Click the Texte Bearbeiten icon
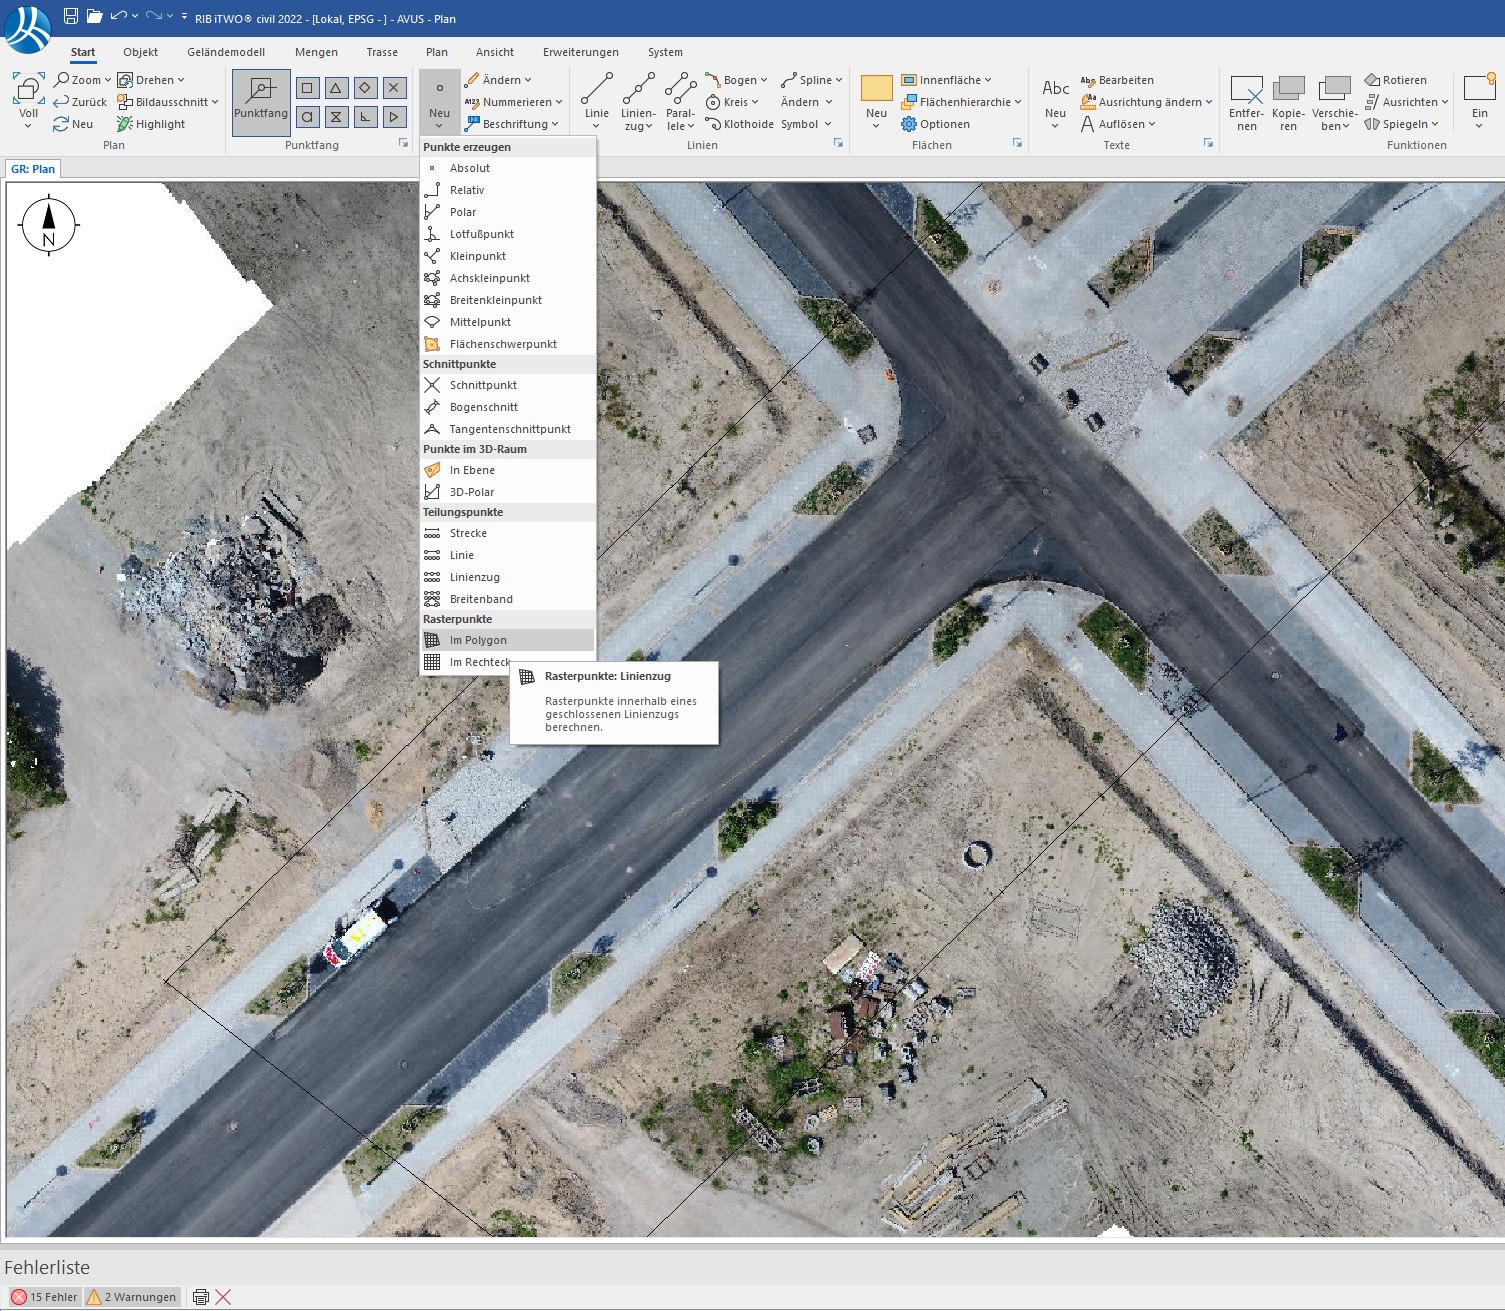 click(1088, 80)
